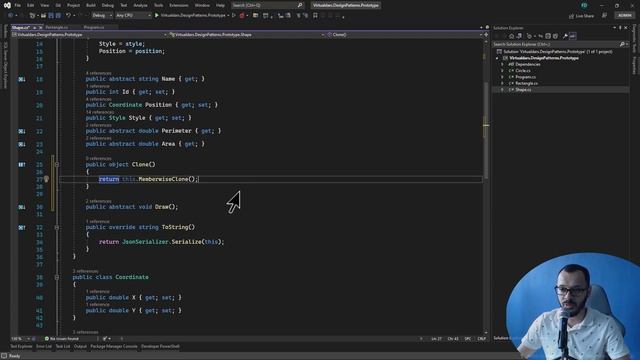This screenshot has height=360, width=640.
Task: Switch to the Program.cs tab
Action: tap(94, 27)
